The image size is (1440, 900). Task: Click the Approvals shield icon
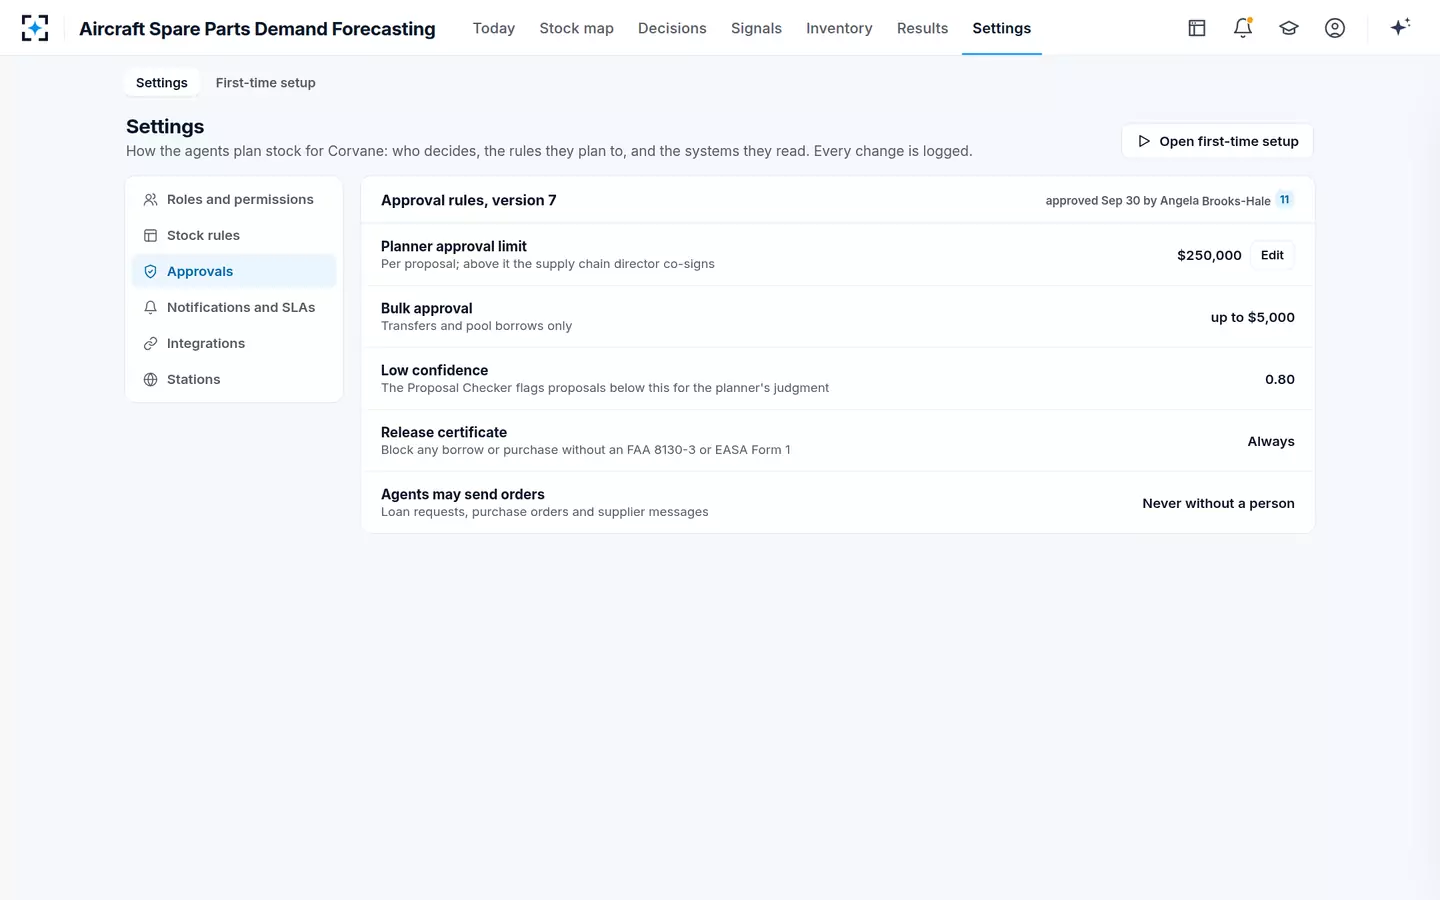coord(150,272)
